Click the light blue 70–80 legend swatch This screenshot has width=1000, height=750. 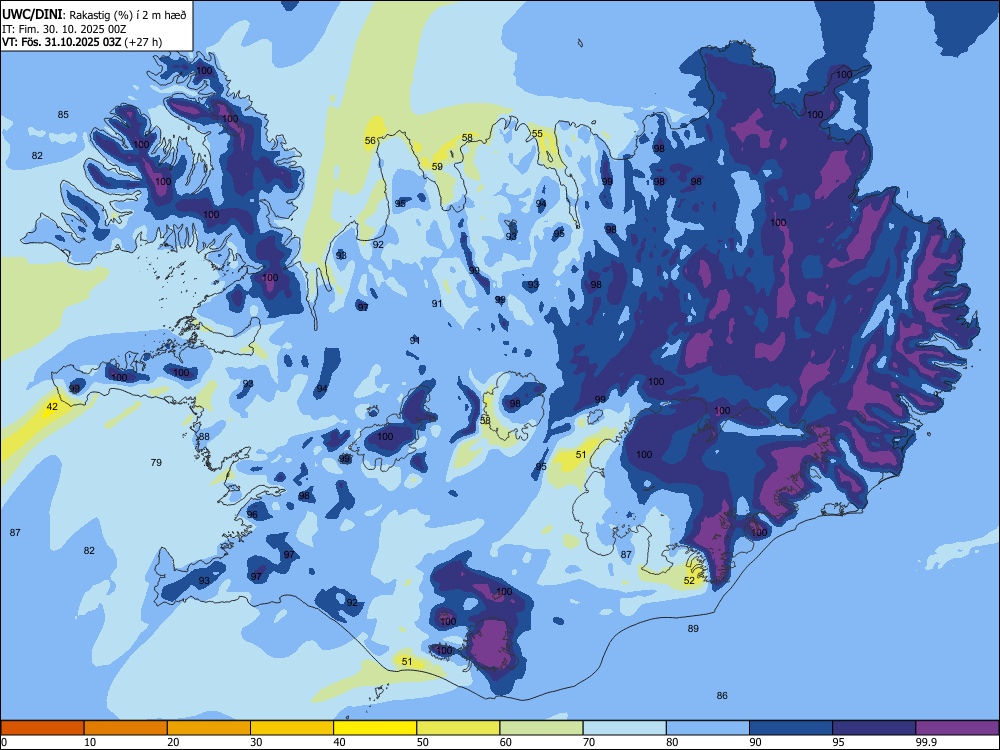(x=624, y=728)
